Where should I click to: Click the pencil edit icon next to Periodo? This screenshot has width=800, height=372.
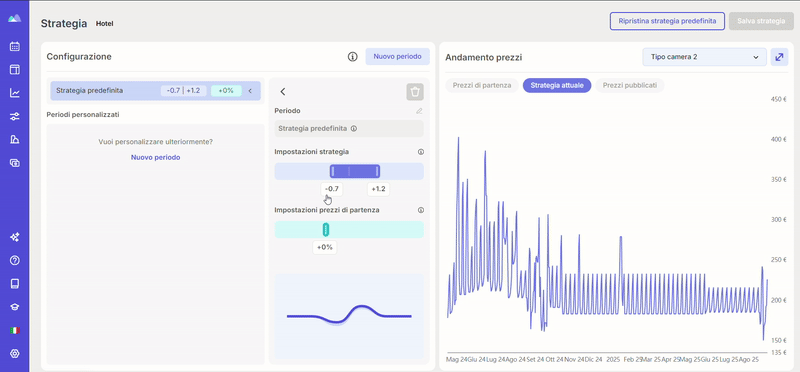coord(419,111)
